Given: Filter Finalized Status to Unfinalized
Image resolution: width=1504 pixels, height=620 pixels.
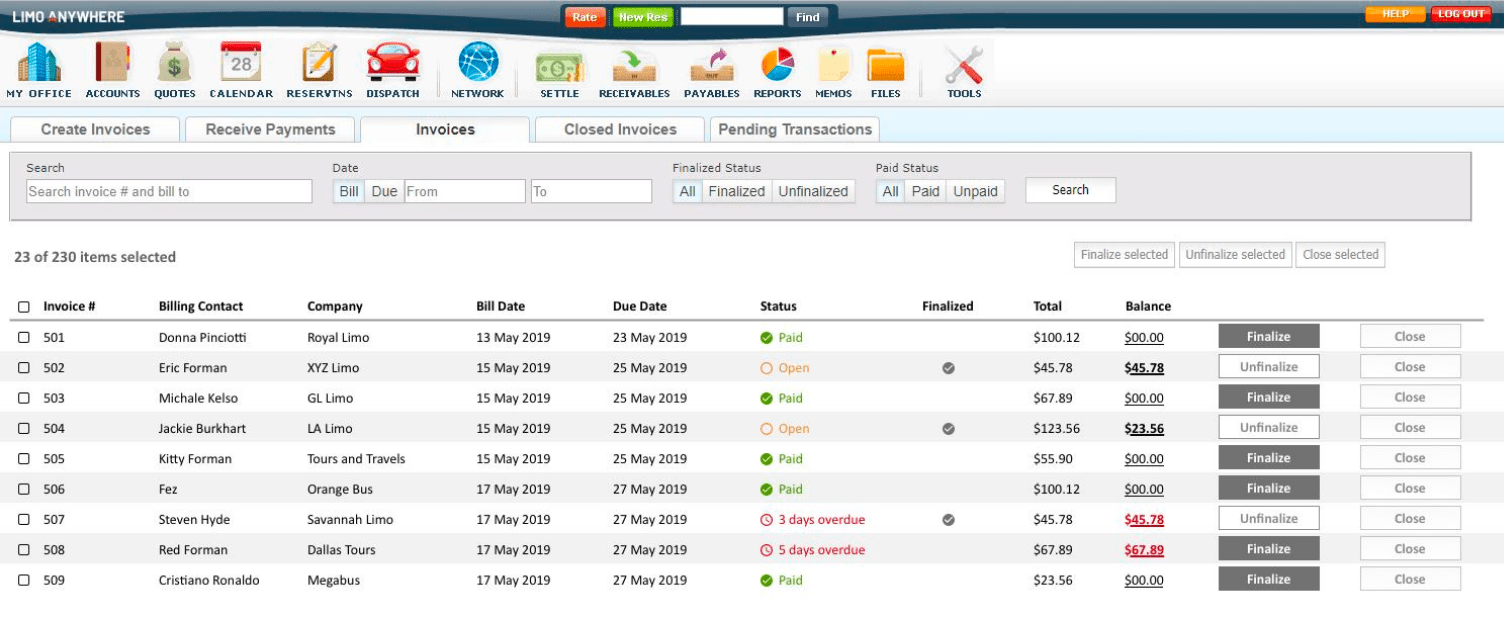Looking at the screenshot, I should [813, 191].
